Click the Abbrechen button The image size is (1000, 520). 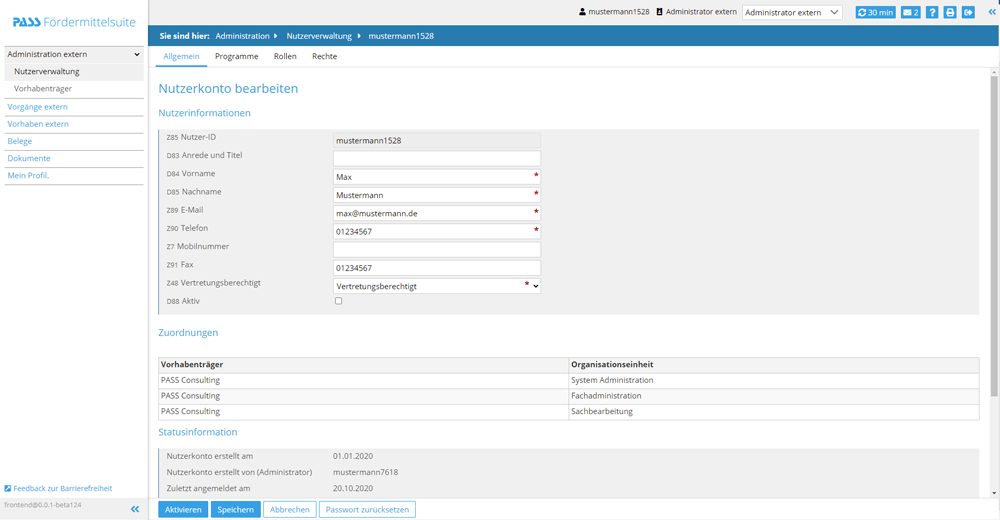pyautogui.click(x=290, y=509)
